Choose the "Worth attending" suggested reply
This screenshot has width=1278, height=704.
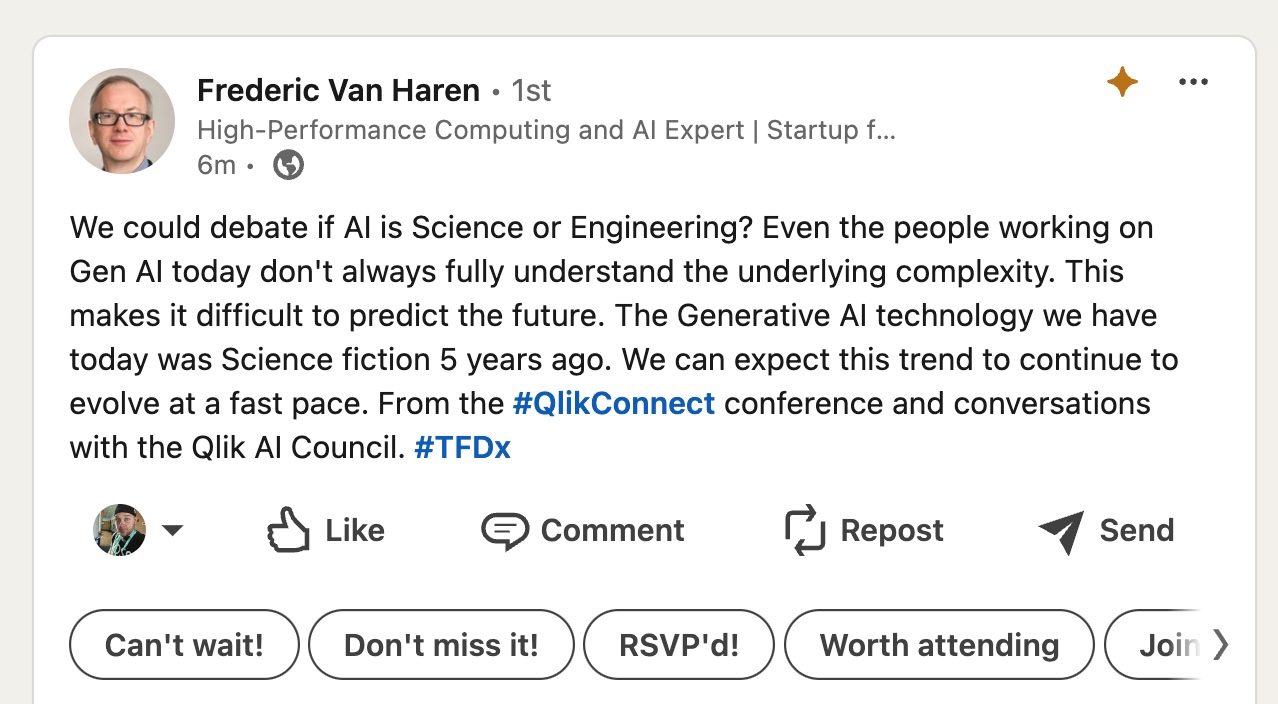(939, 645)
